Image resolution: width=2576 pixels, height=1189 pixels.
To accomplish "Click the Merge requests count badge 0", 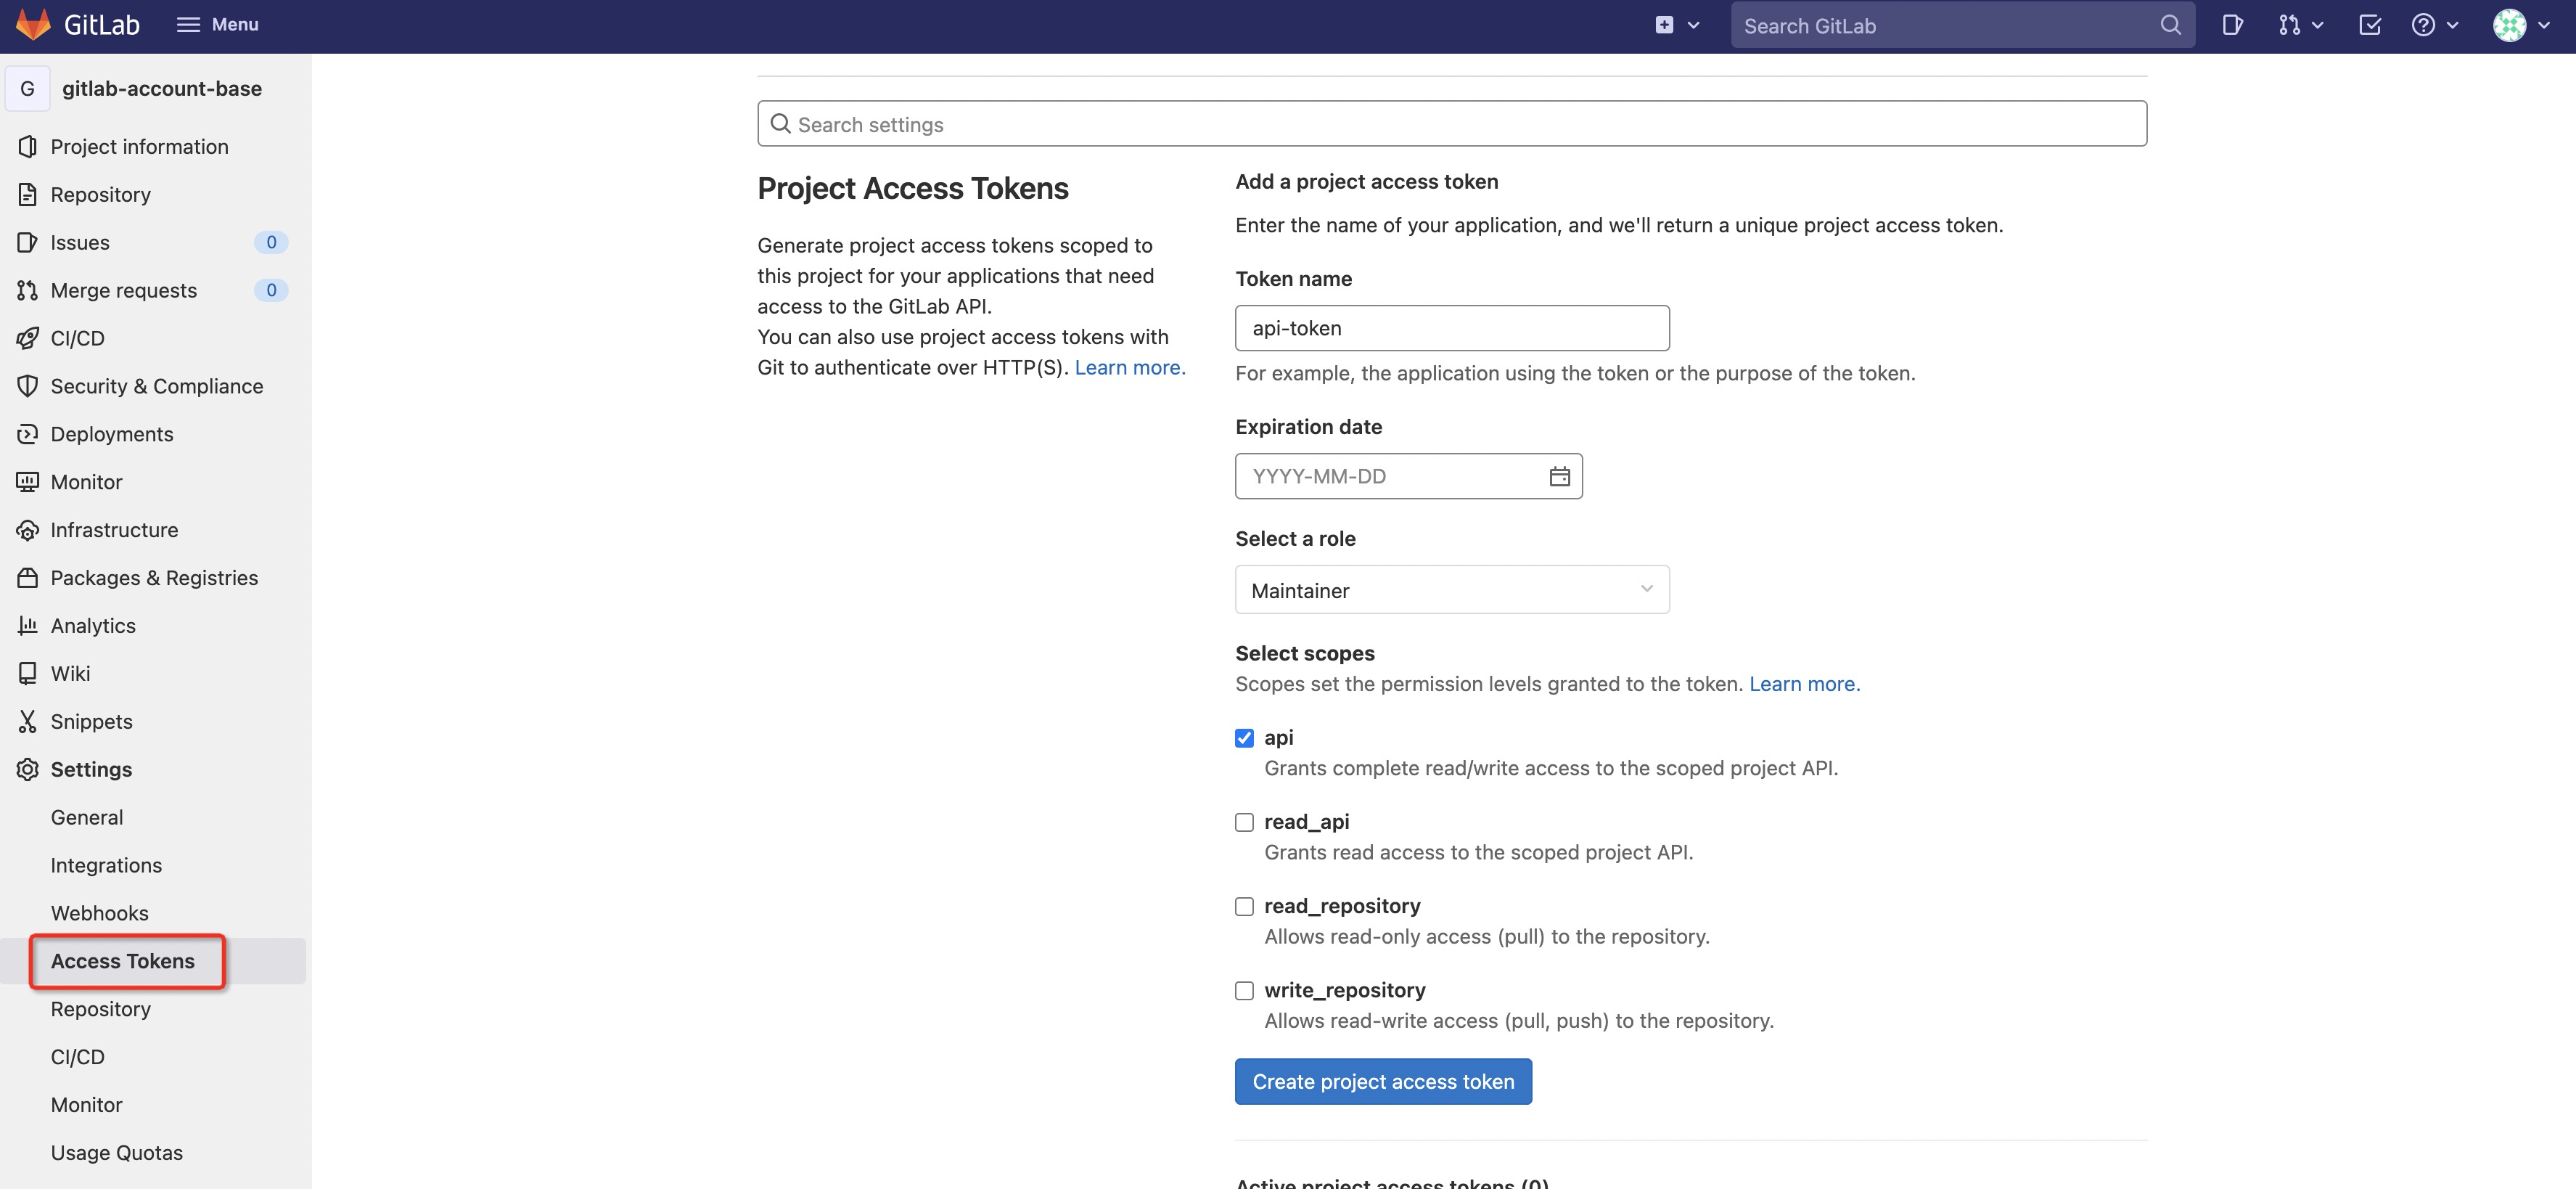I will coord(271,290).
